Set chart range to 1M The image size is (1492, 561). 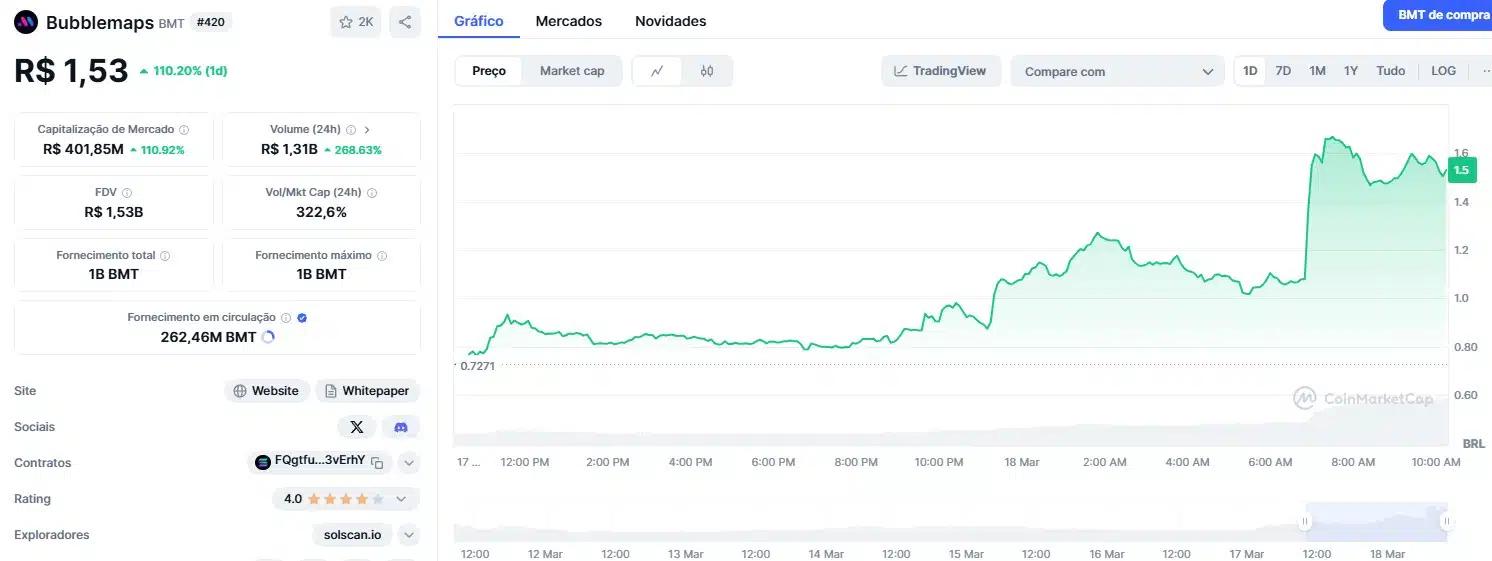[x=1317, y=71]
